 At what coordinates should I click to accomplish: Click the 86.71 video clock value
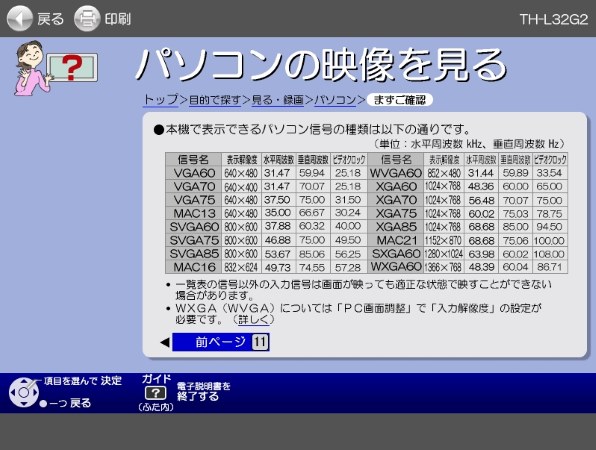[x=549, y=267]
